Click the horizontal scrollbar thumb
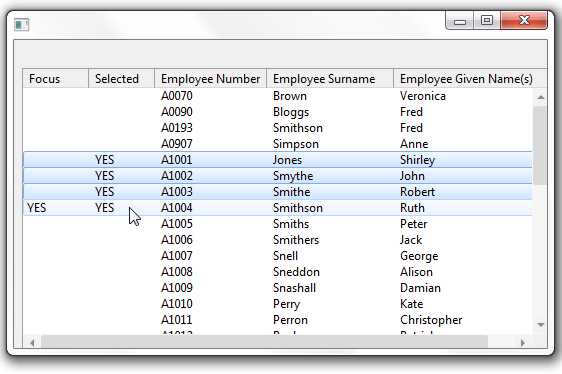 (x=265, y=342)
